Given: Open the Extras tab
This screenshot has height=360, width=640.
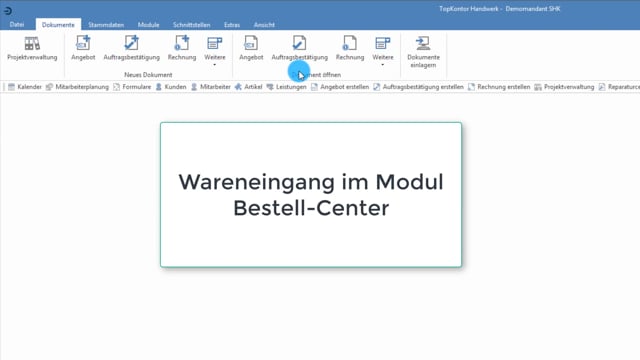Looking at the screenshot, I should (232, 24).
